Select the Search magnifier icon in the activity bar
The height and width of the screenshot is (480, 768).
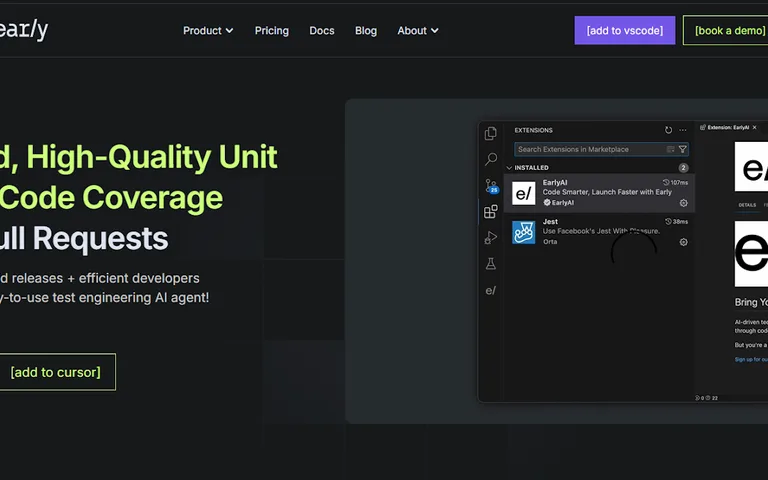pos(490,159)
